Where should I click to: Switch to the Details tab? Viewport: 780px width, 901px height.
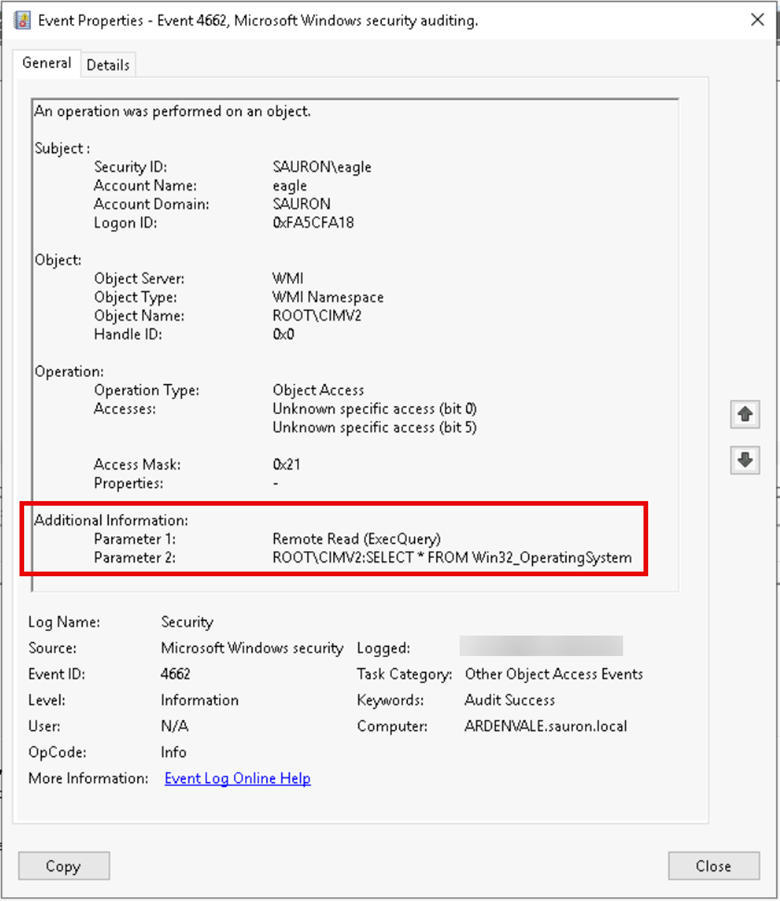[x=108, y=65]
